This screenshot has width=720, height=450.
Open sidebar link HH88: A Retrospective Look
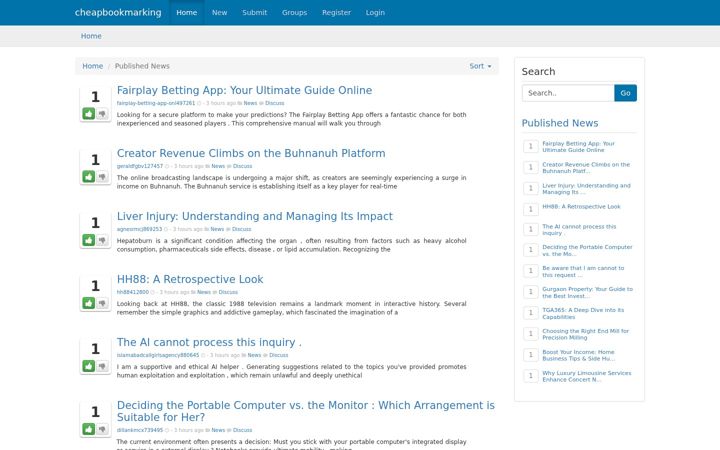point(581,207)
